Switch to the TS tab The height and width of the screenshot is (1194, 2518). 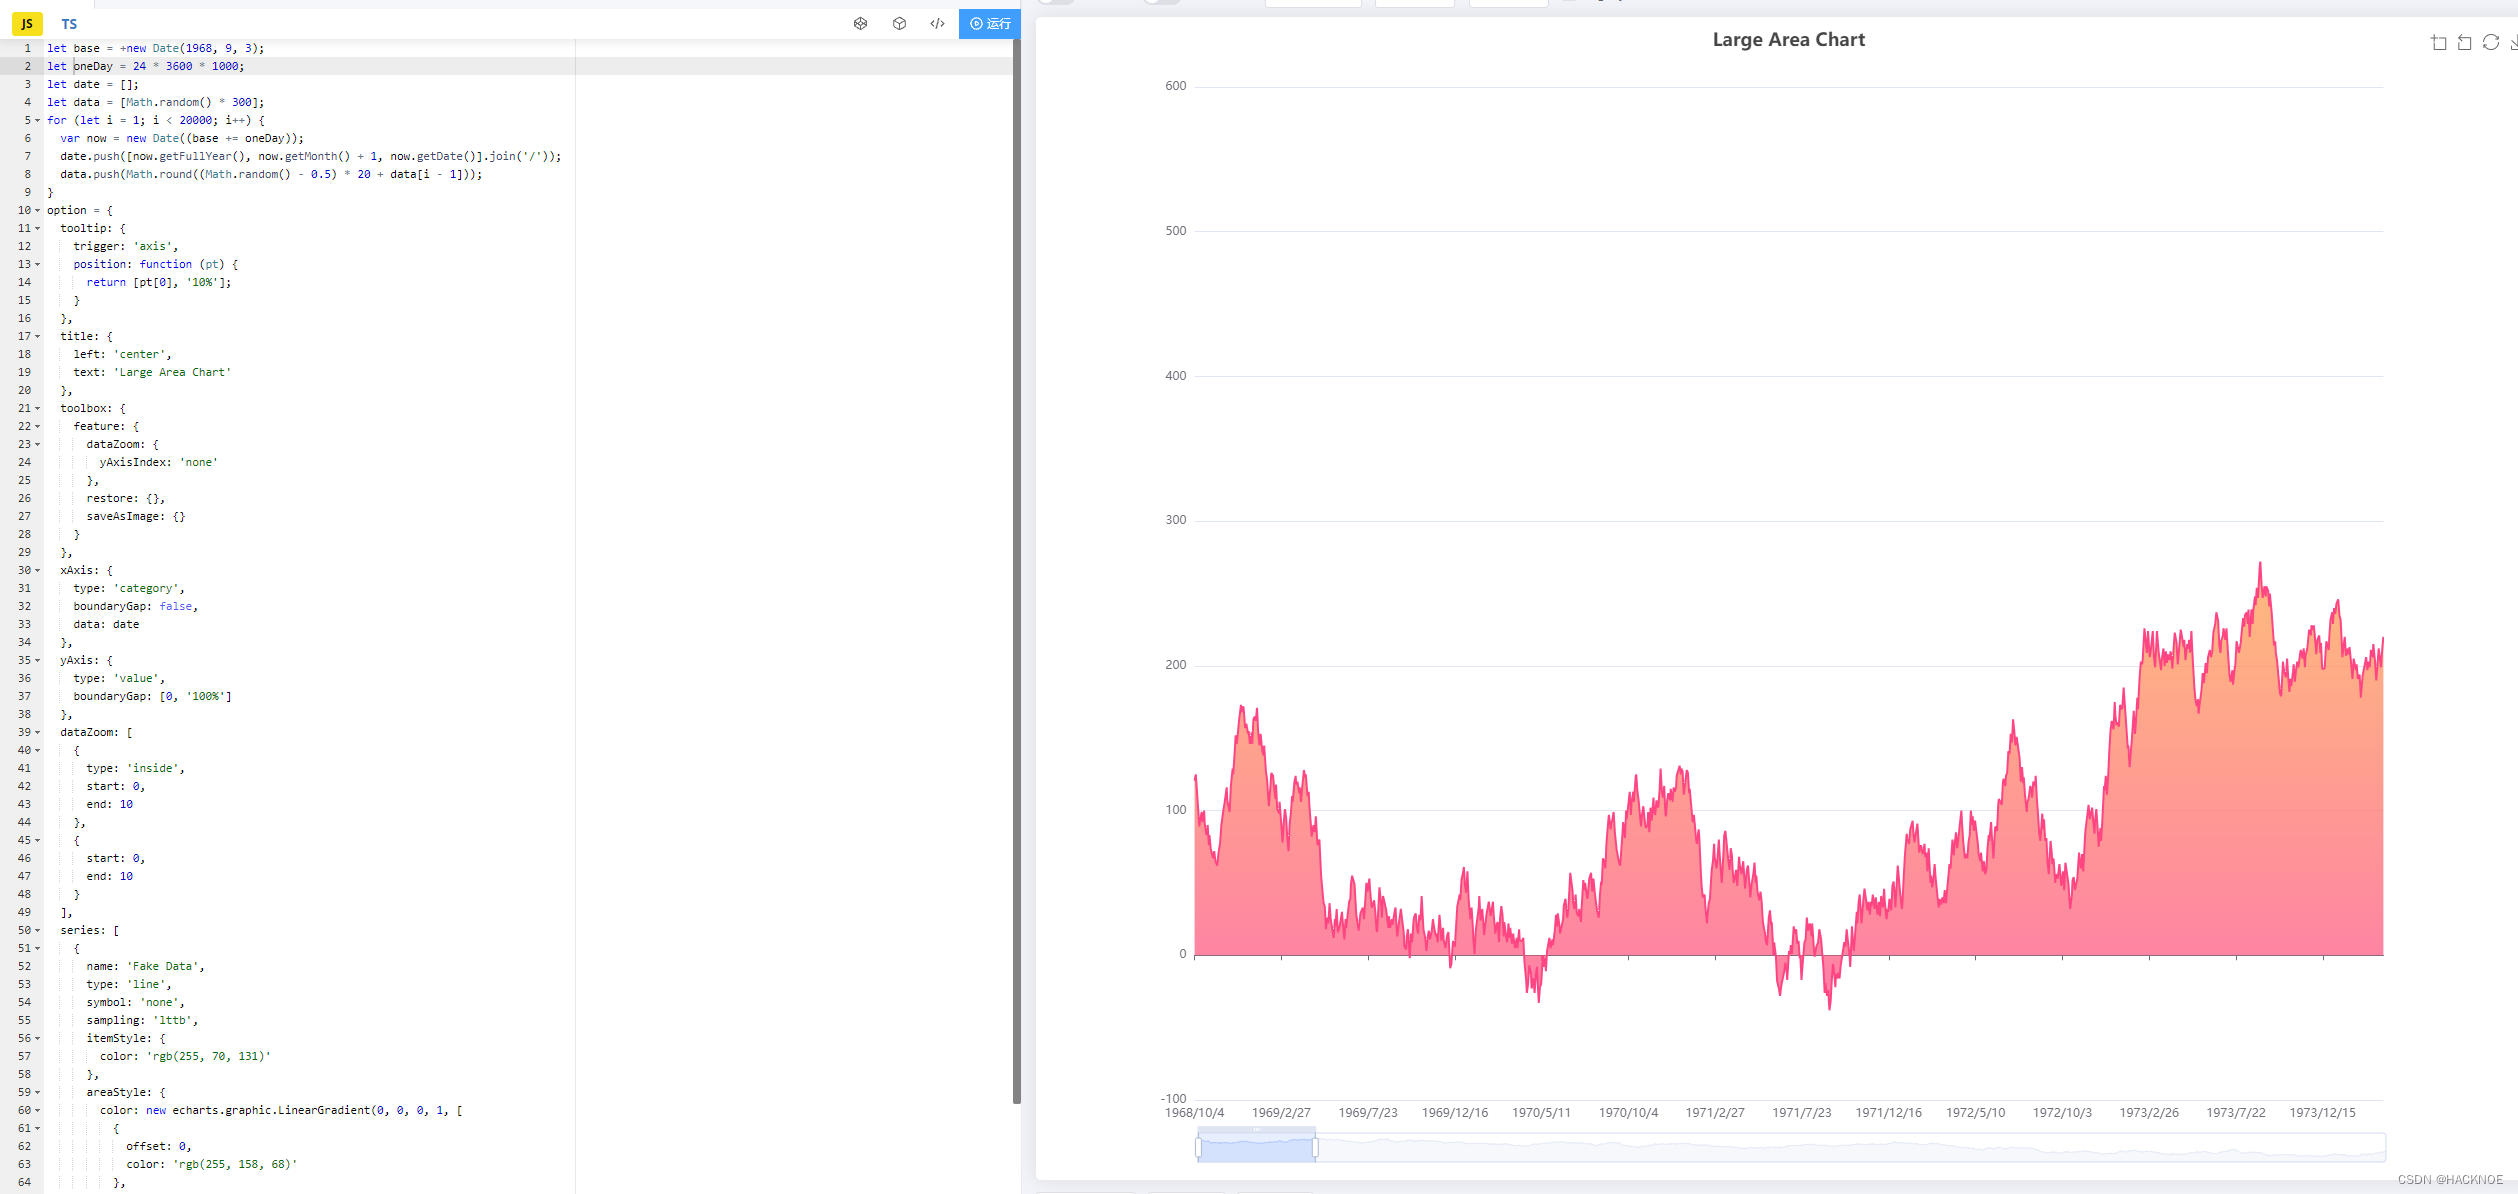69,23
